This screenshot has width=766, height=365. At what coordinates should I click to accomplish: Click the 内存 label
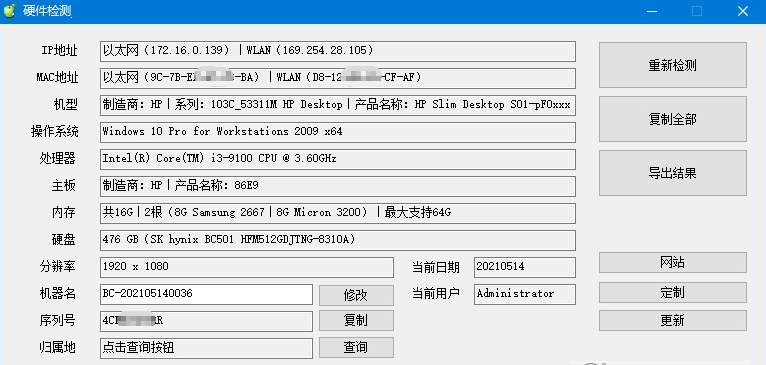pyautogui.click(x=64, y=213)
